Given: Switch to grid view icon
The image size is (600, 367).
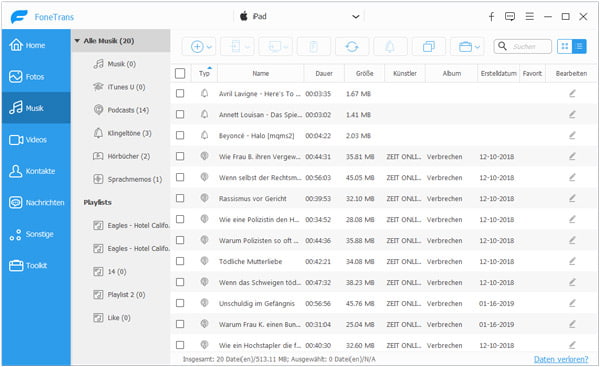Looking at the screenshot, I should tap(564, 46).
